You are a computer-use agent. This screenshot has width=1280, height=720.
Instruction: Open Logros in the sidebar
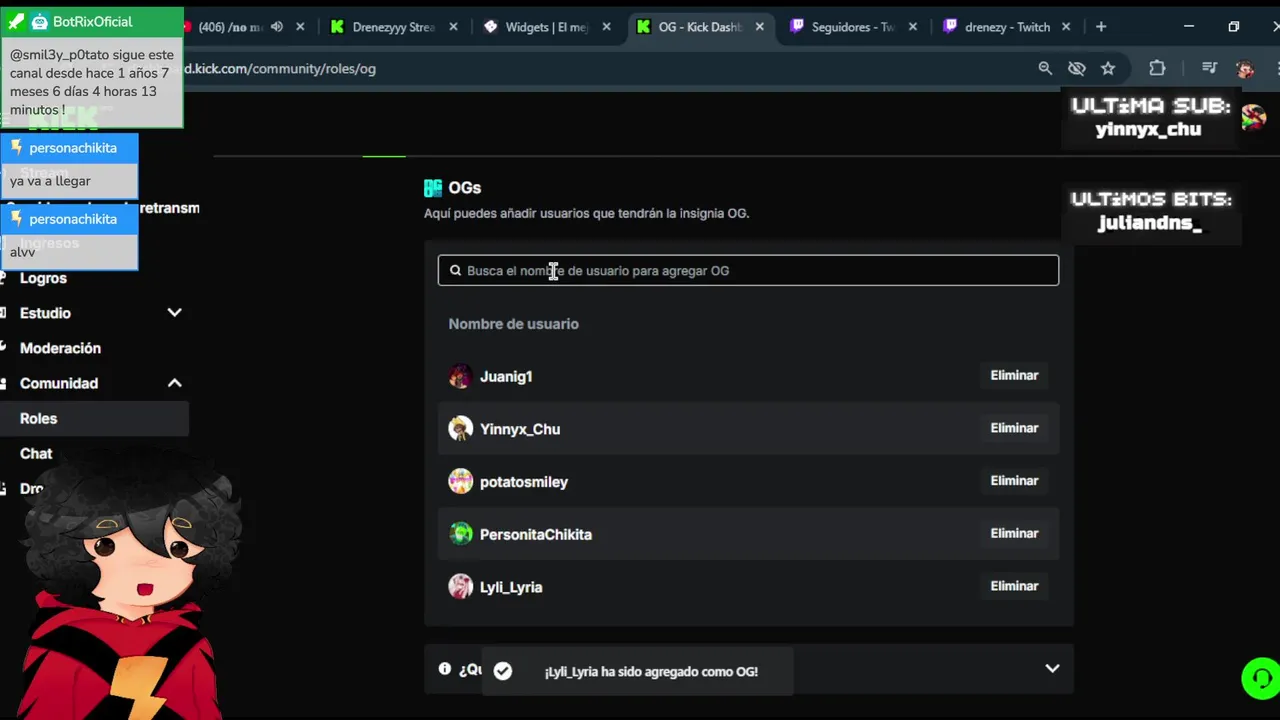(43, 278)
